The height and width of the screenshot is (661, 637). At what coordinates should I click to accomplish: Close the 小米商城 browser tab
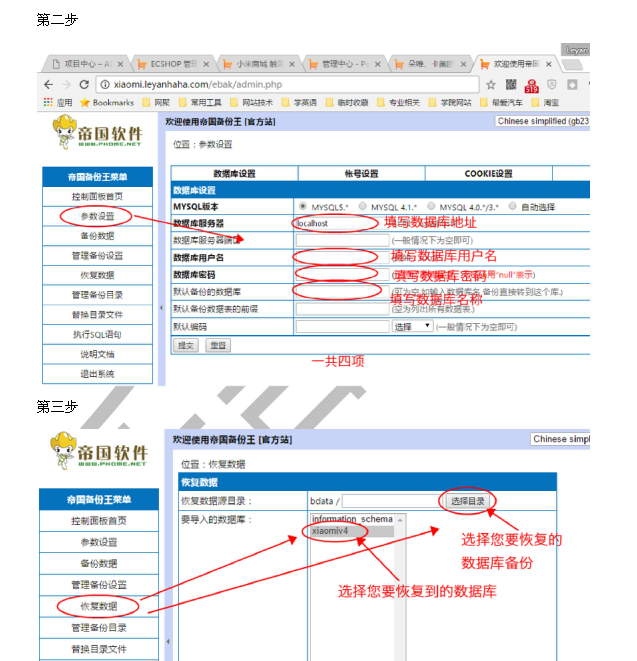[292, 64]
